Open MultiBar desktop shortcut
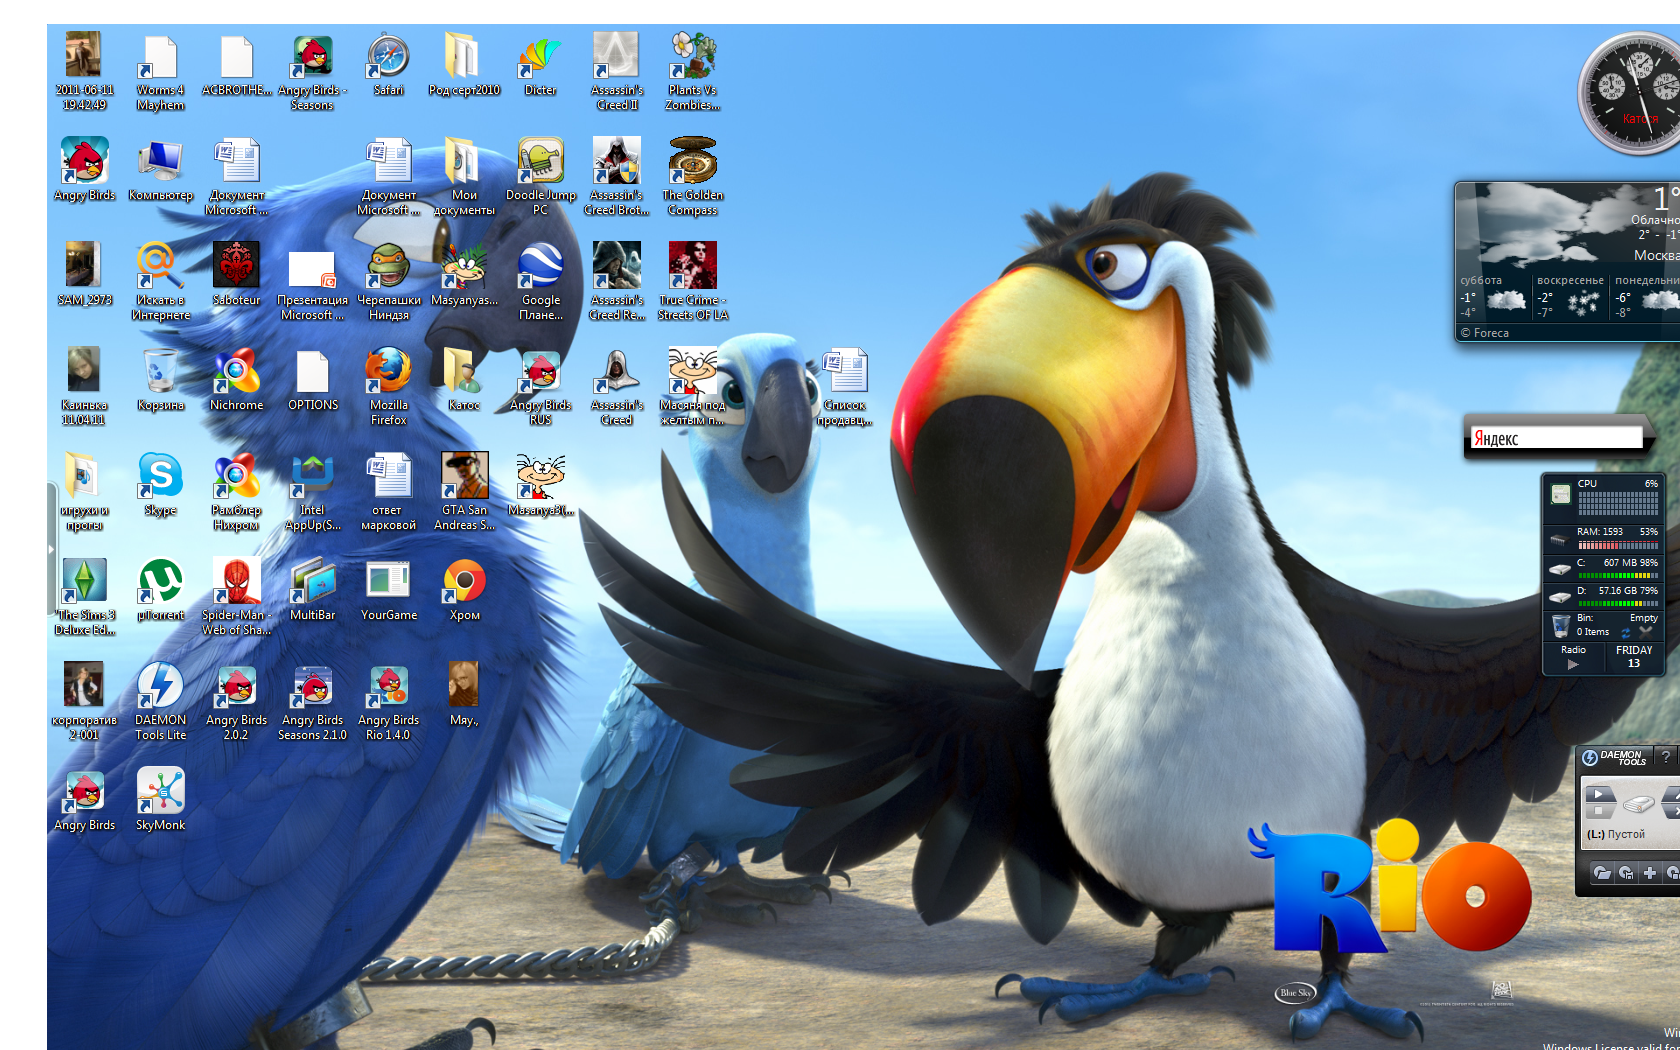 (312, 589)
